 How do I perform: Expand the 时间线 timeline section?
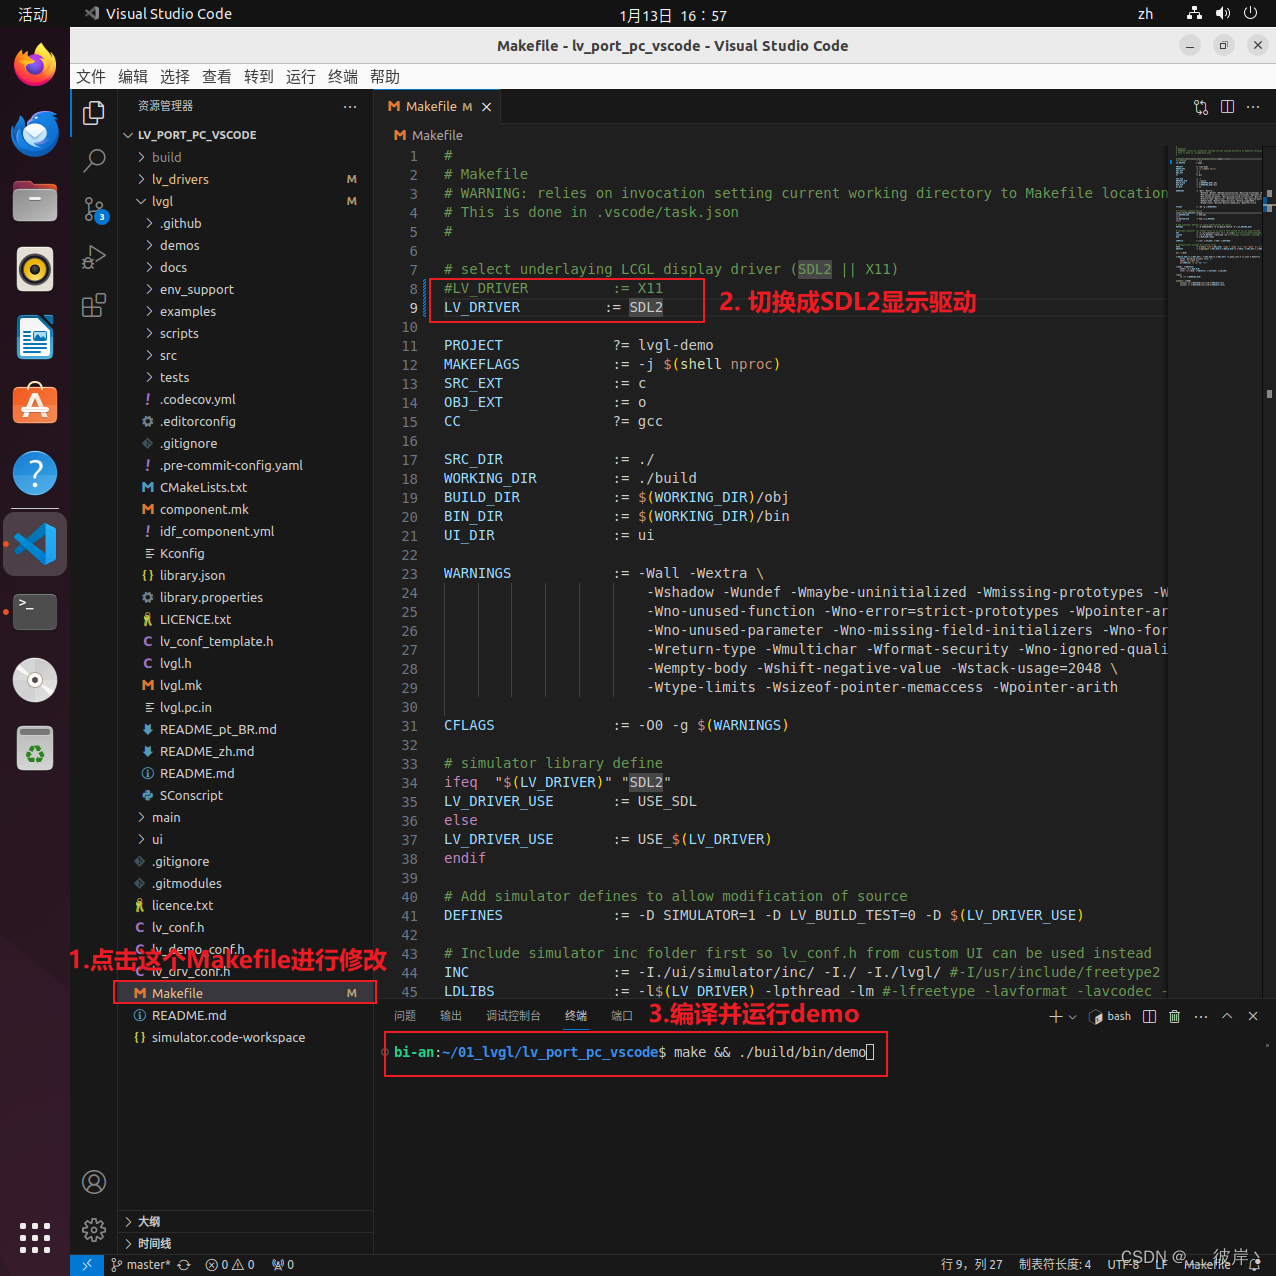click(245, 1244)
